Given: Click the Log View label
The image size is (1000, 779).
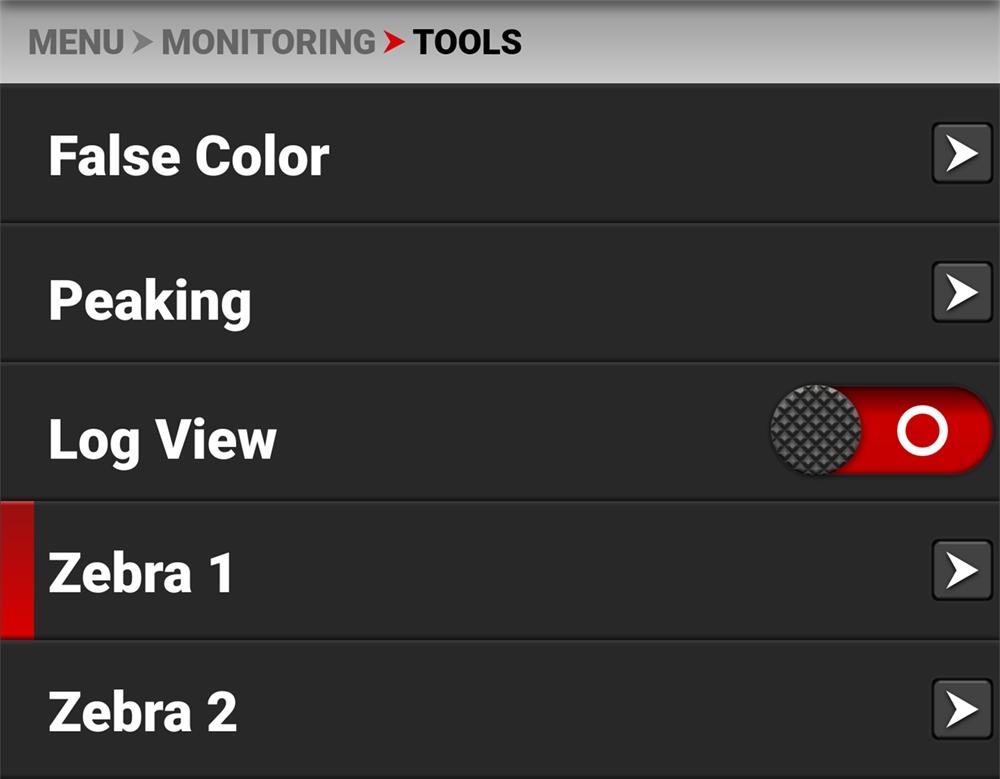Looking at the screenshot, I should click(x=162, y=439).
